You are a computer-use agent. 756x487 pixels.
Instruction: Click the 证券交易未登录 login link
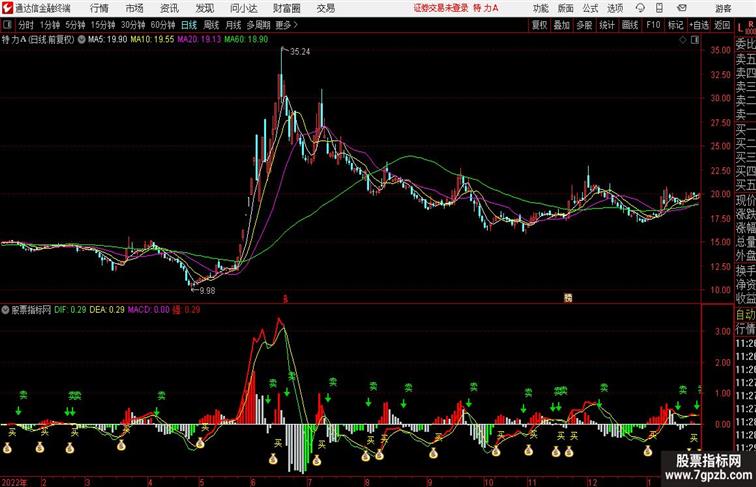(441, 8)
